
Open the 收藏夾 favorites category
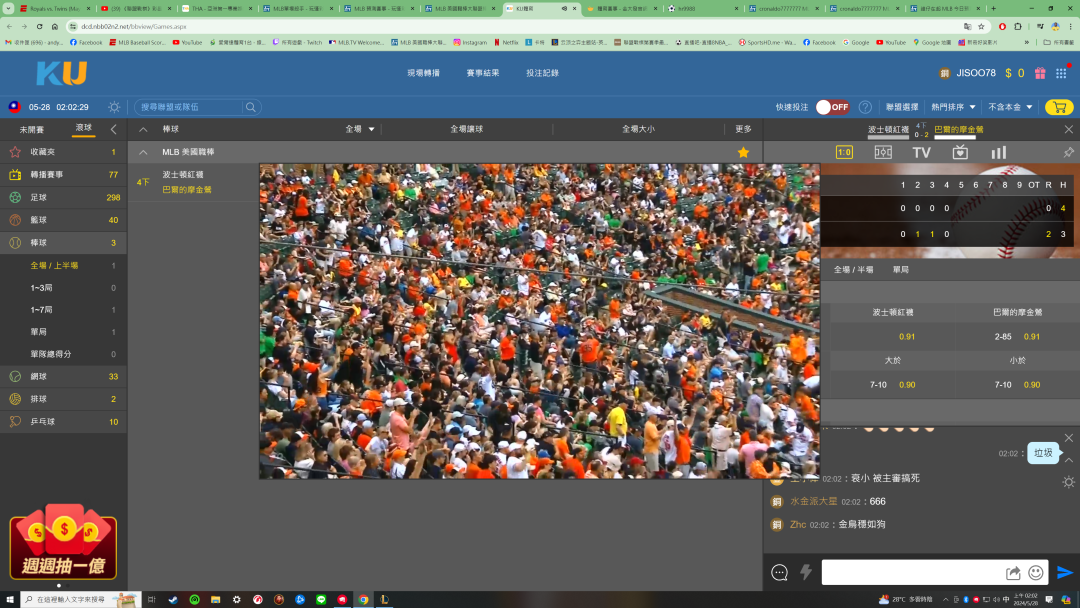click(x=63, y=152)
